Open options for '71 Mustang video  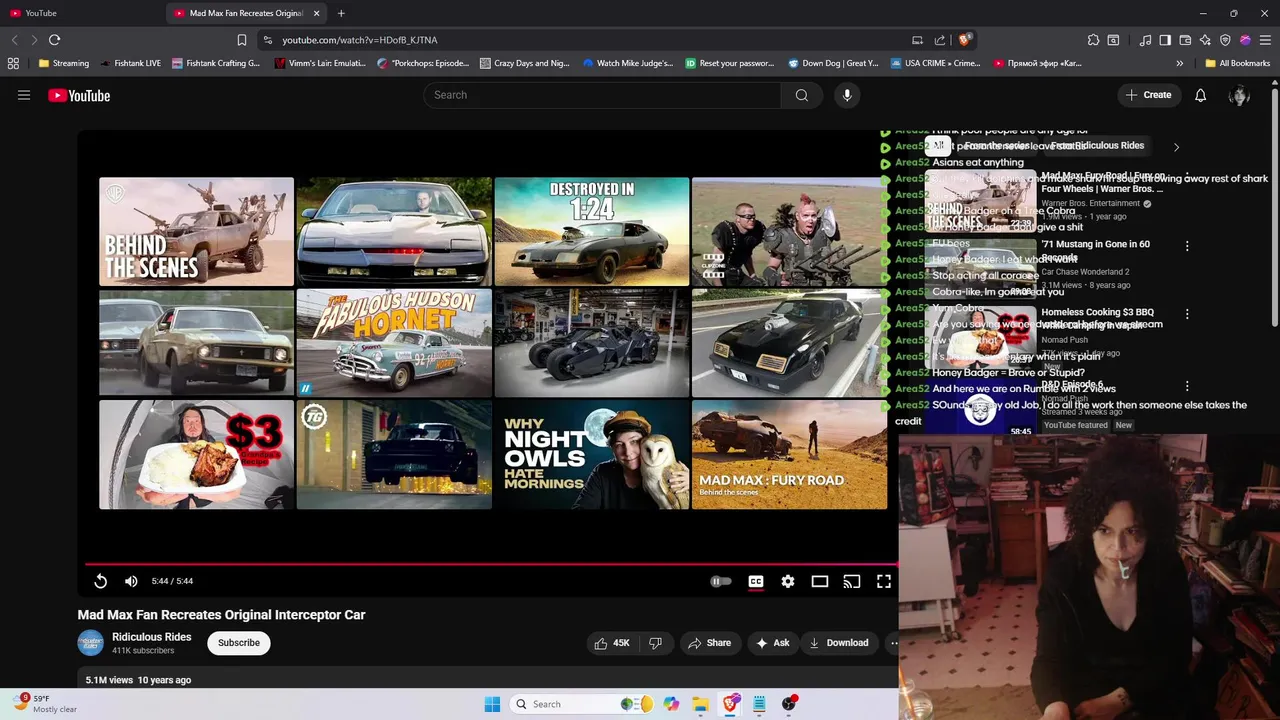point(1187,245)
